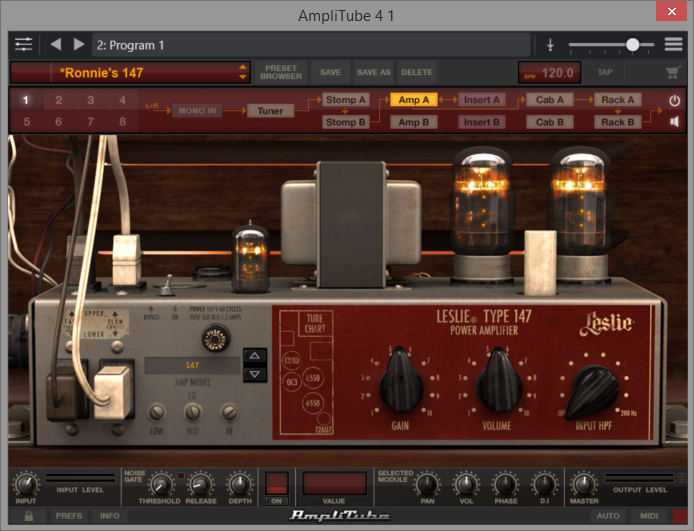Toggle the signal chain power icon
This screenshot has height=531, width=694.
point(675,100)
